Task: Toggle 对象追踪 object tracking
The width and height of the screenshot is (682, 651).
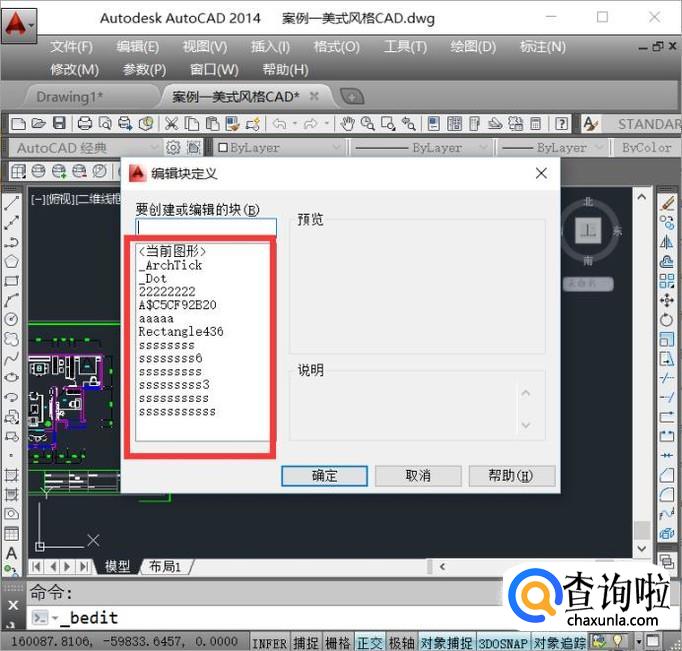Action: (560, 643)
